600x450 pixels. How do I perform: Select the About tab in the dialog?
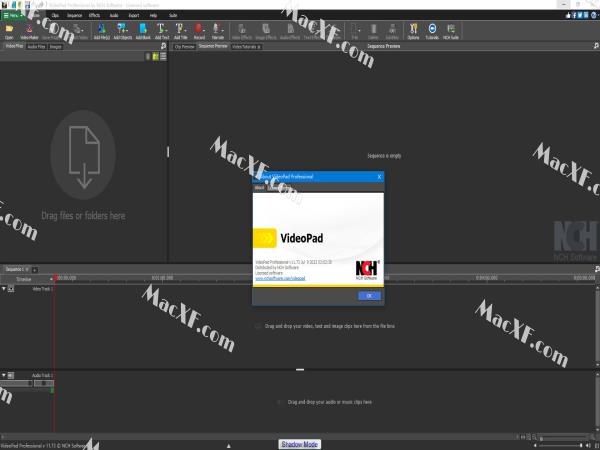pyautogui.click(x=259, y=188)
